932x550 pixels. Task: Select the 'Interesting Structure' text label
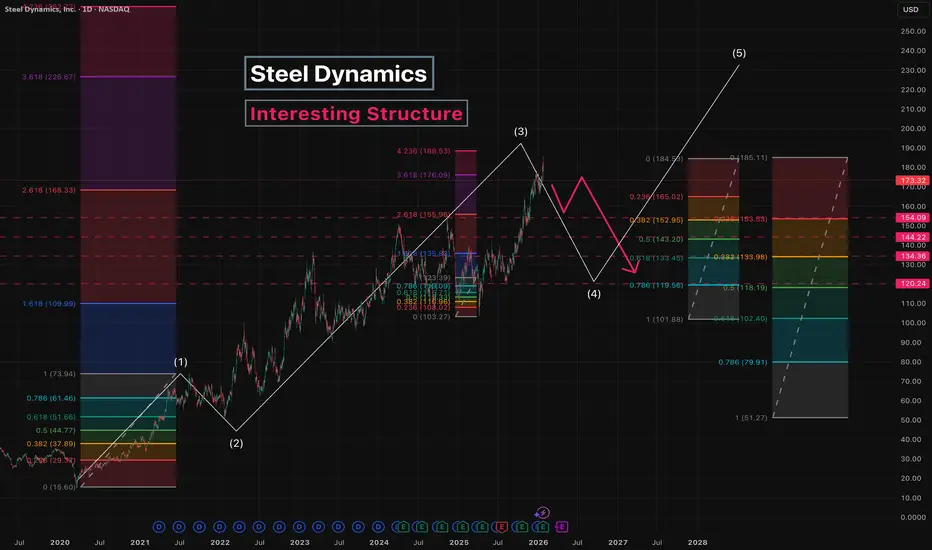(356, 114)
